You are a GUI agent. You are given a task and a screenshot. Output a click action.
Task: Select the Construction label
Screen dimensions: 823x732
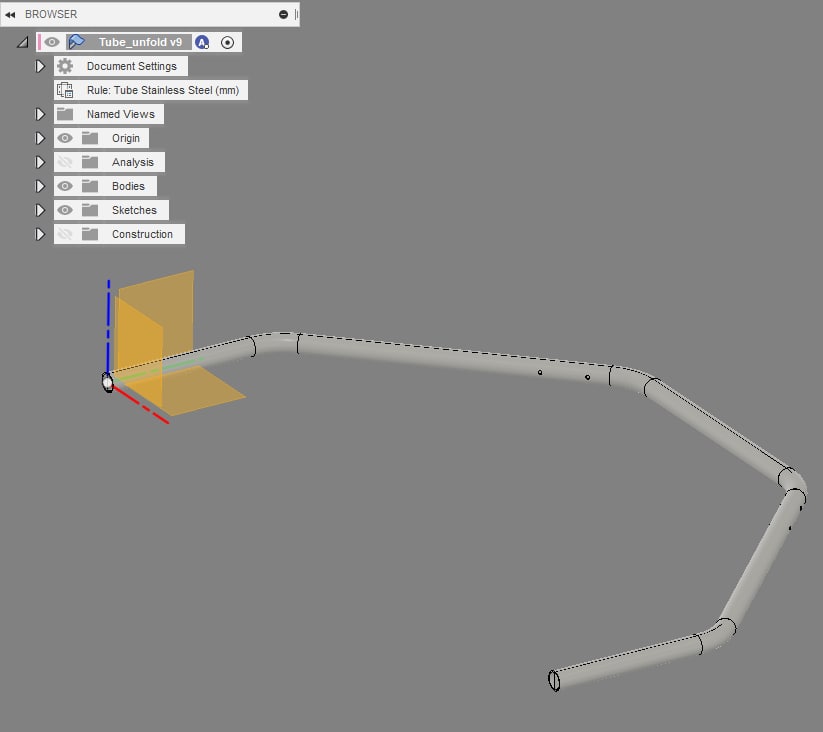click(x=142, y=234)
